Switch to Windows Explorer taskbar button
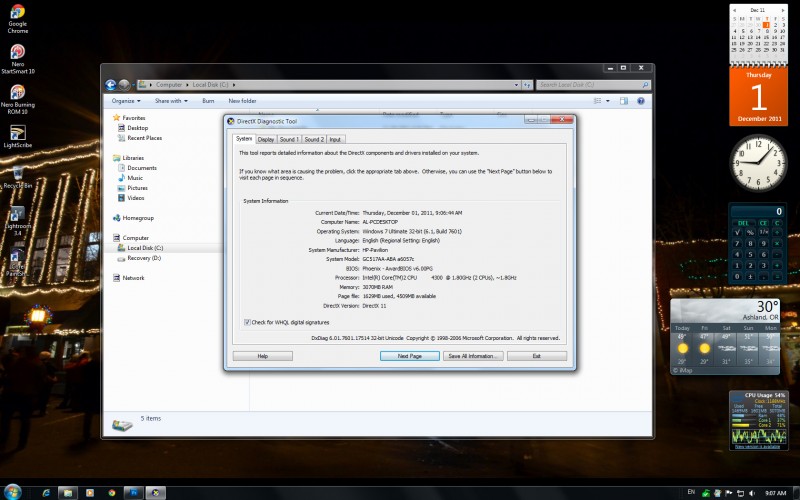 [x=68, y=492]
